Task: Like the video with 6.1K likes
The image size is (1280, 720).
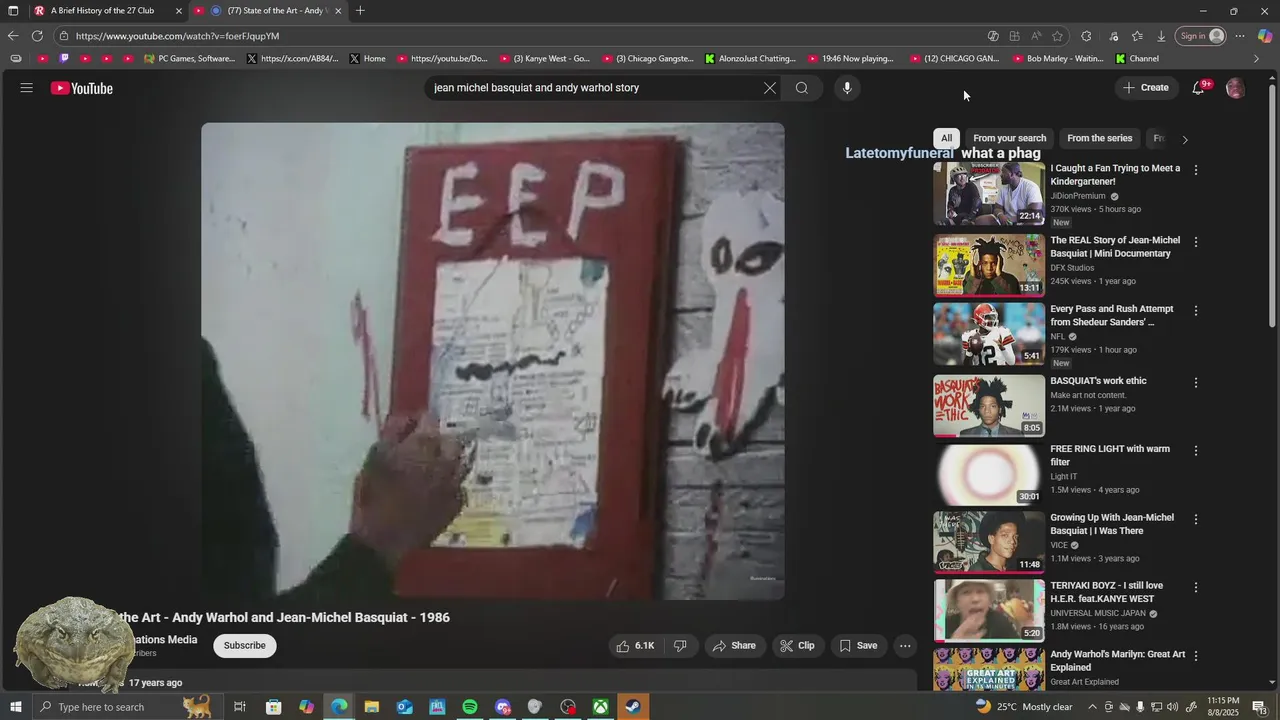Action: (635, 646)
